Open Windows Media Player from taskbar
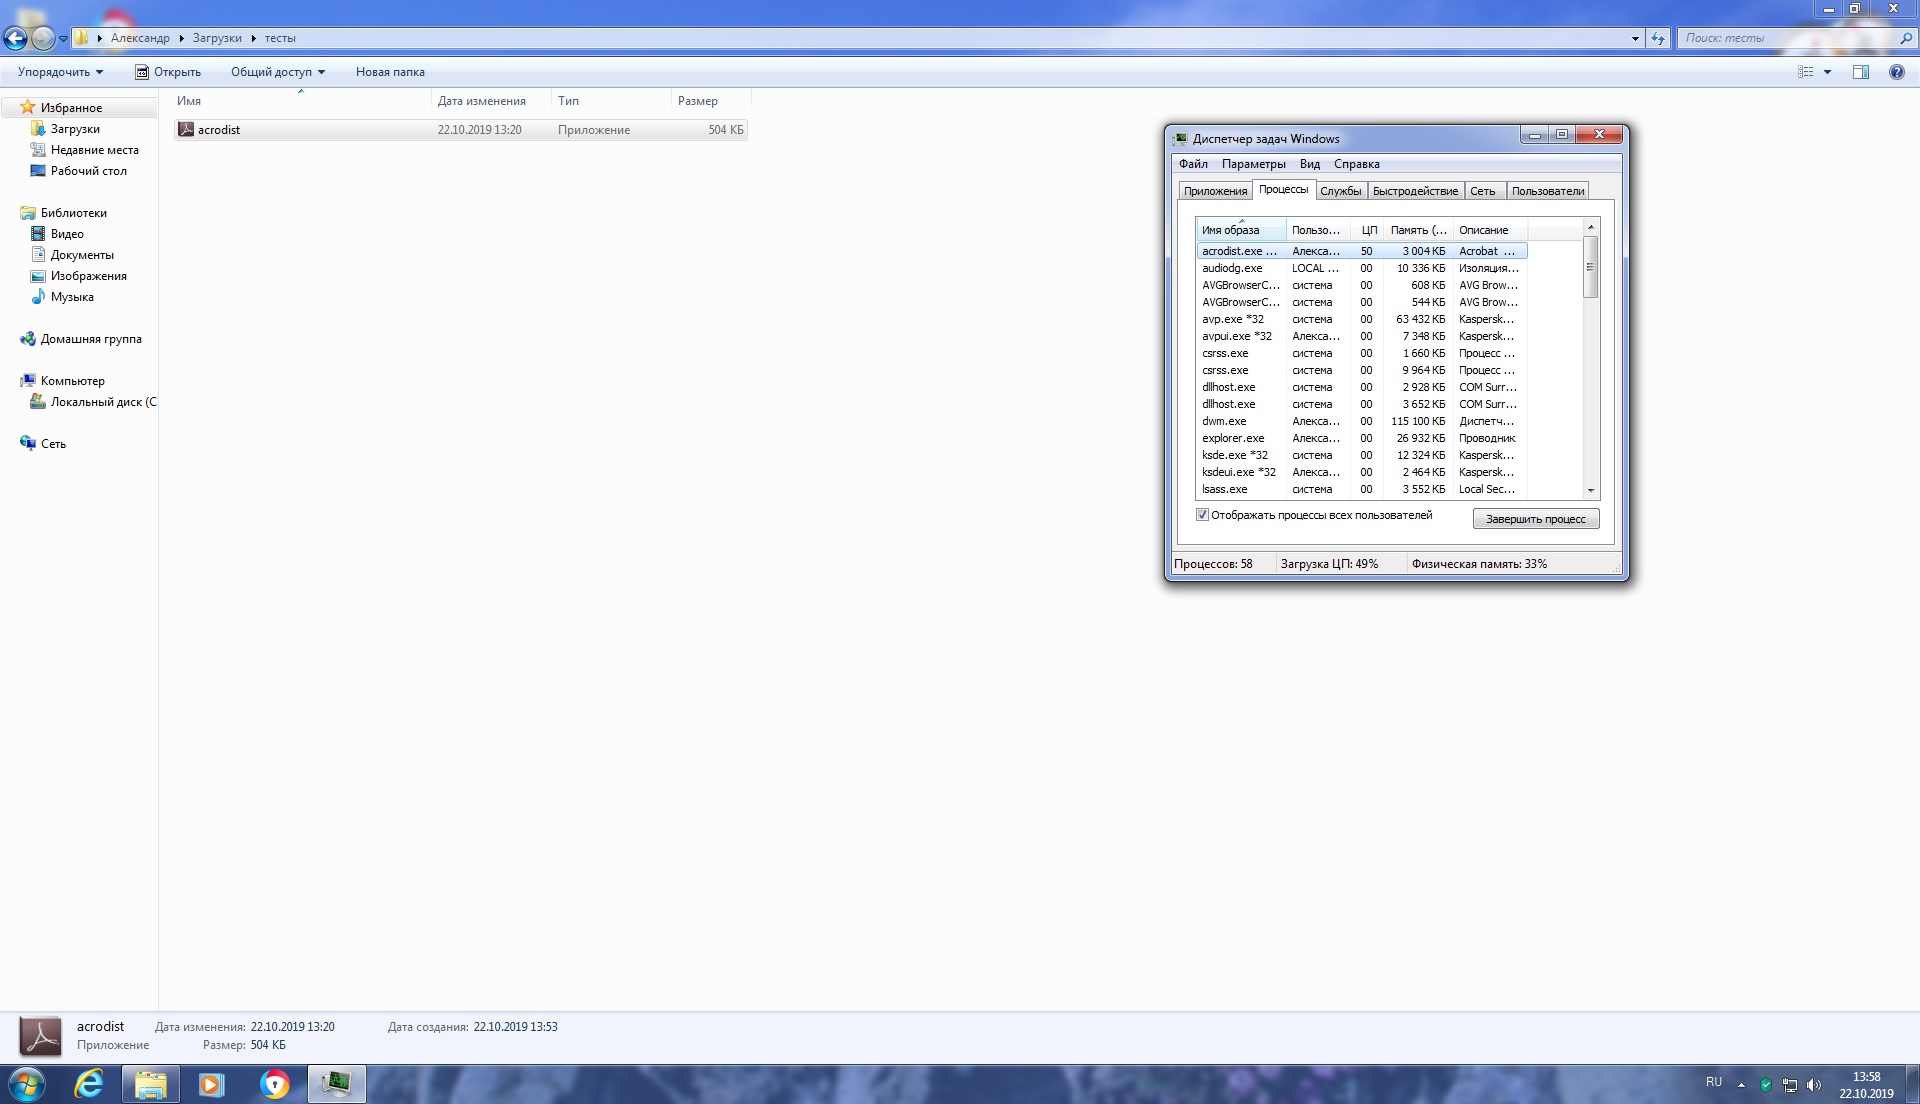Screen dimensions: 1920x1104 coord(211,1084)
